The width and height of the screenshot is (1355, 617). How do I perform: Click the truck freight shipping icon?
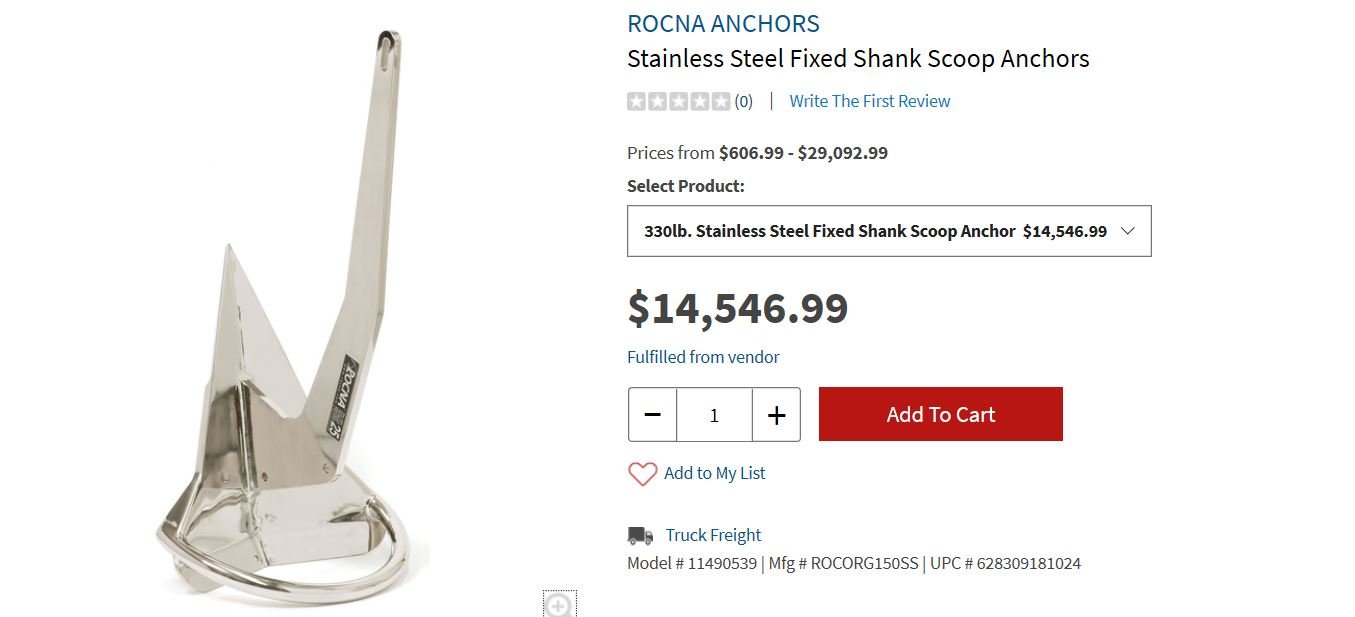point(640,536)
